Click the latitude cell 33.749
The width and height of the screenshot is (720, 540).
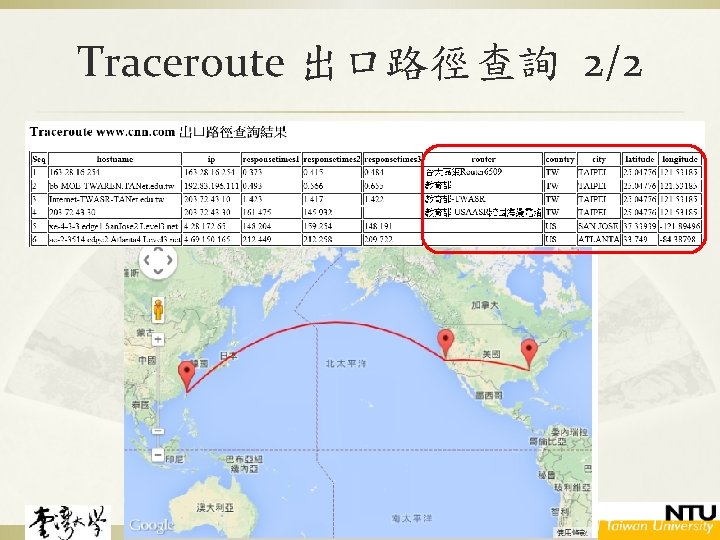point(640,239)
